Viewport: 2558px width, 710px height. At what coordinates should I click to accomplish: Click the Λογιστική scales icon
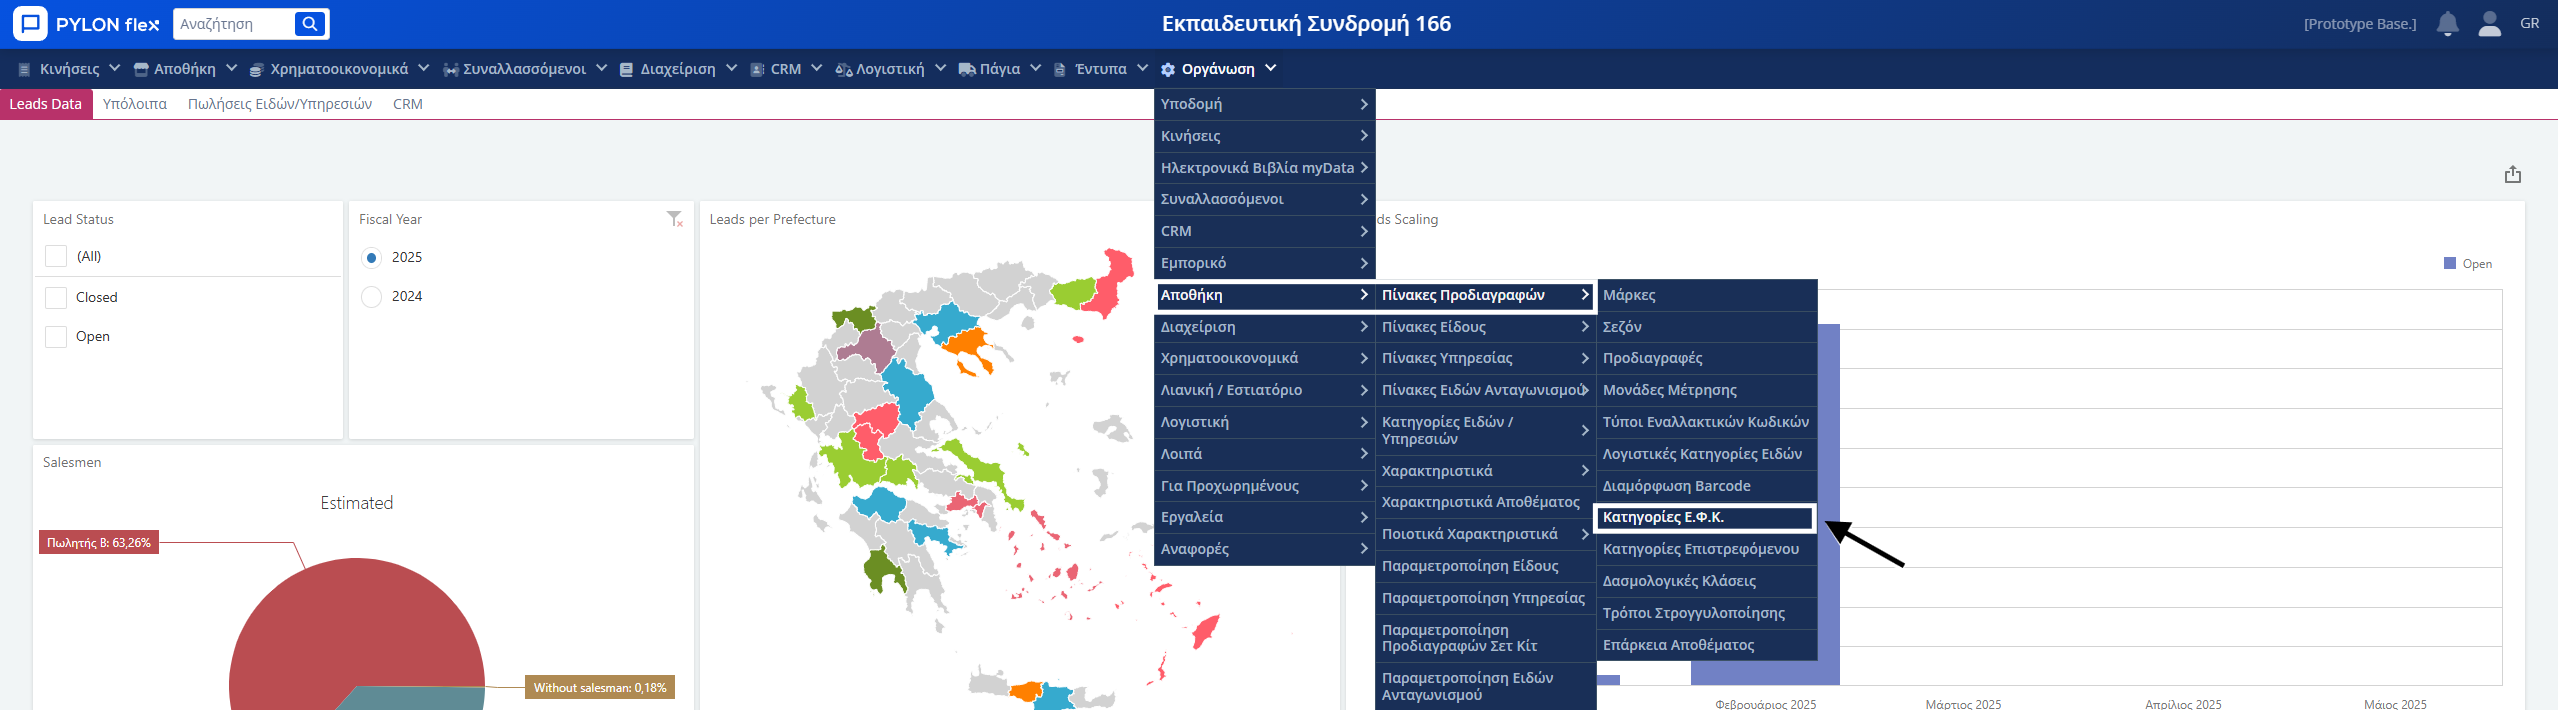coord(844,69)
